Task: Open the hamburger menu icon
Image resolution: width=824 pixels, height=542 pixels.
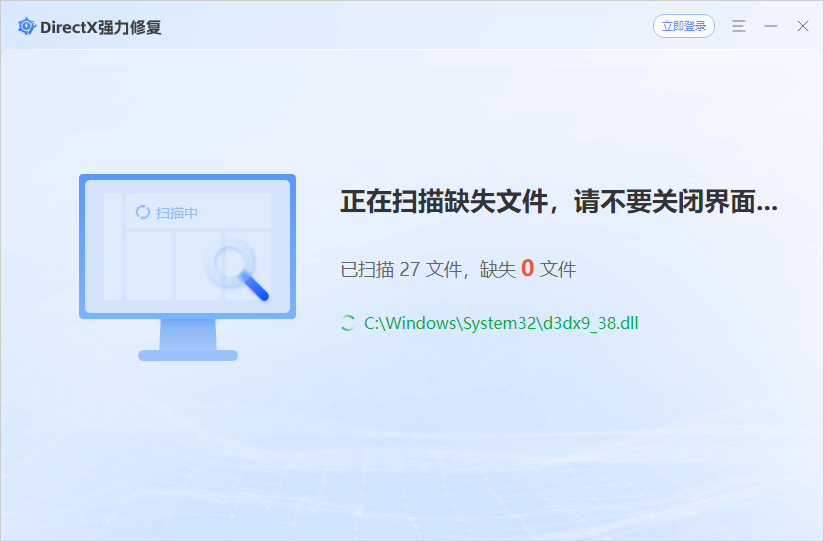Action: point(739,26)
